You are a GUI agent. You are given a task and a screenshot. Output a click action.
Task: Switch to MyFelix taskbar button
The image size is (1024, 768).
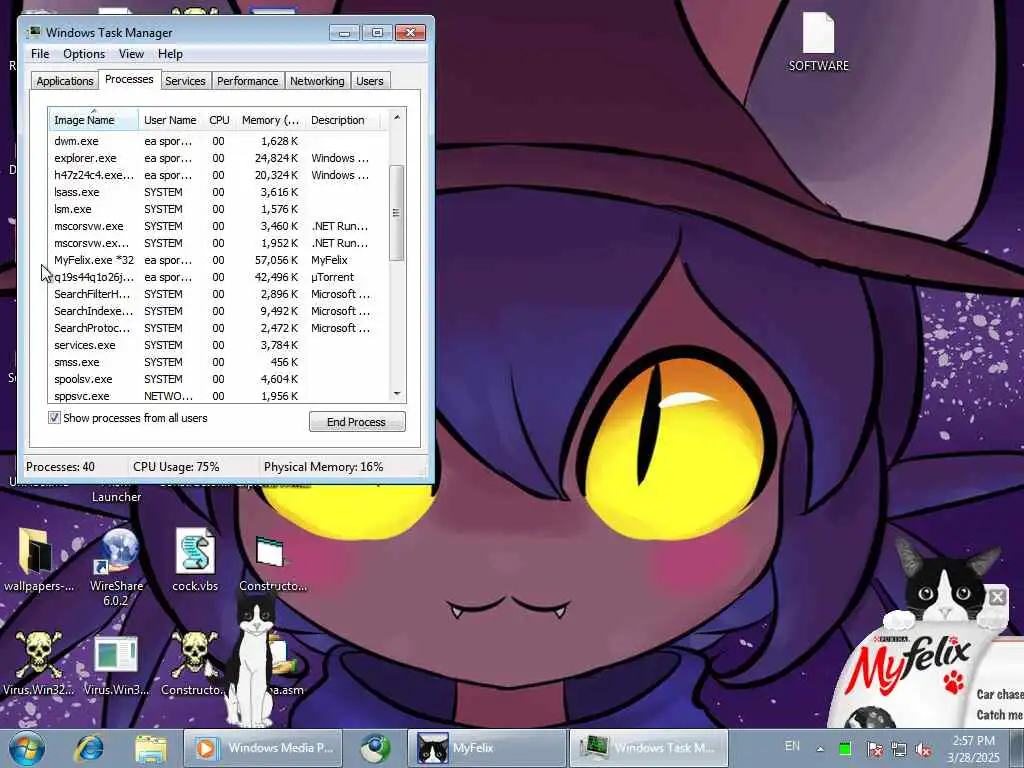[x=487, y=748]
